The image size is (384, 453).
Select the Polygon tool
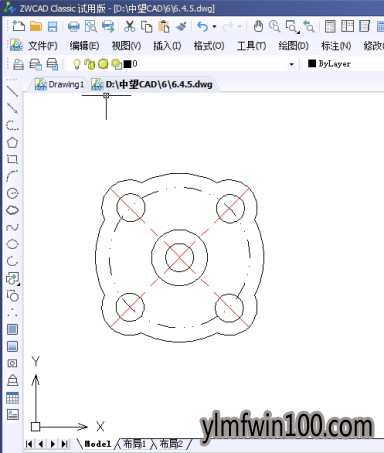pyautogui.click(x=12, y=142)
